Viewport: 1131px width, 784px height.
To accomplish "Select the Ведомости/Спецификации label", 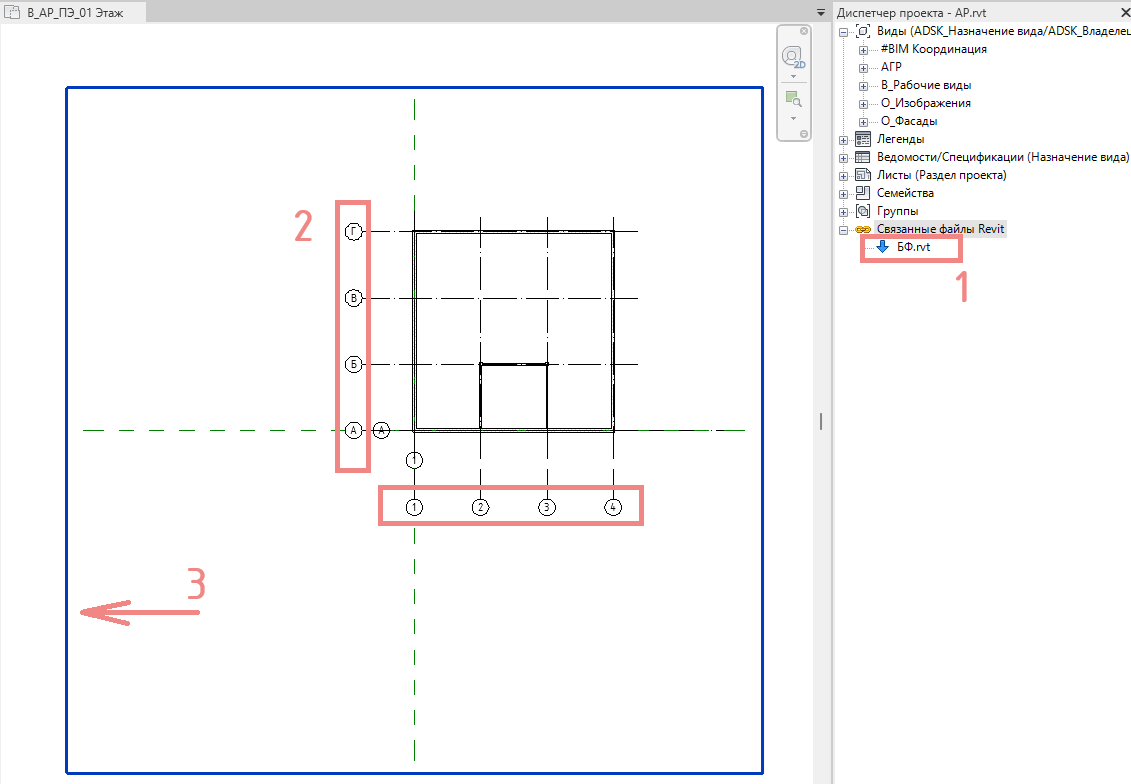I will pos(1003,157).
